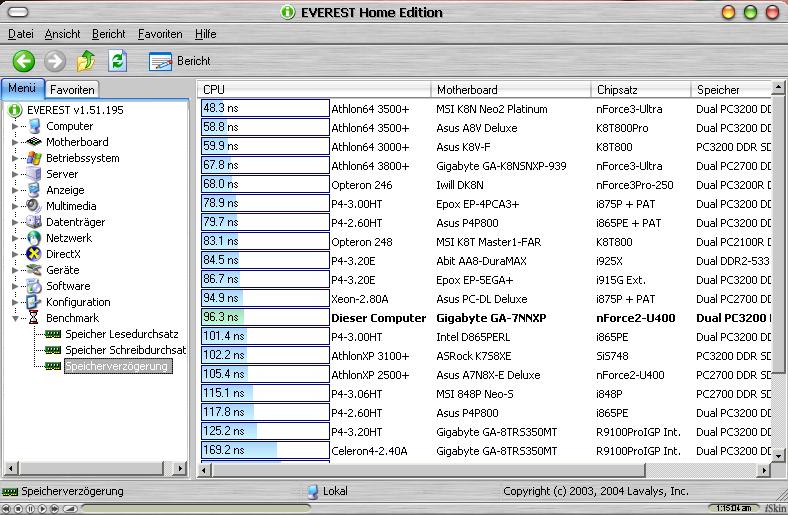
Task: Switch to the Menü tab
Action: click(23, 88)
